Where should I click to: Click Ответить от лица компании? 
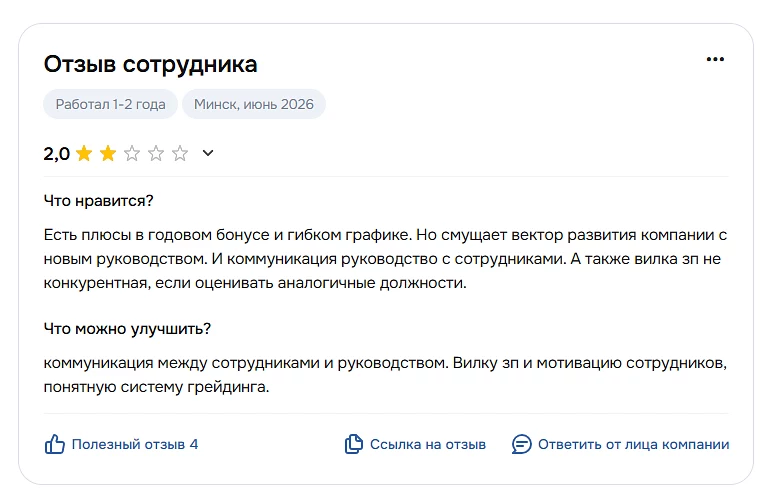633,444
